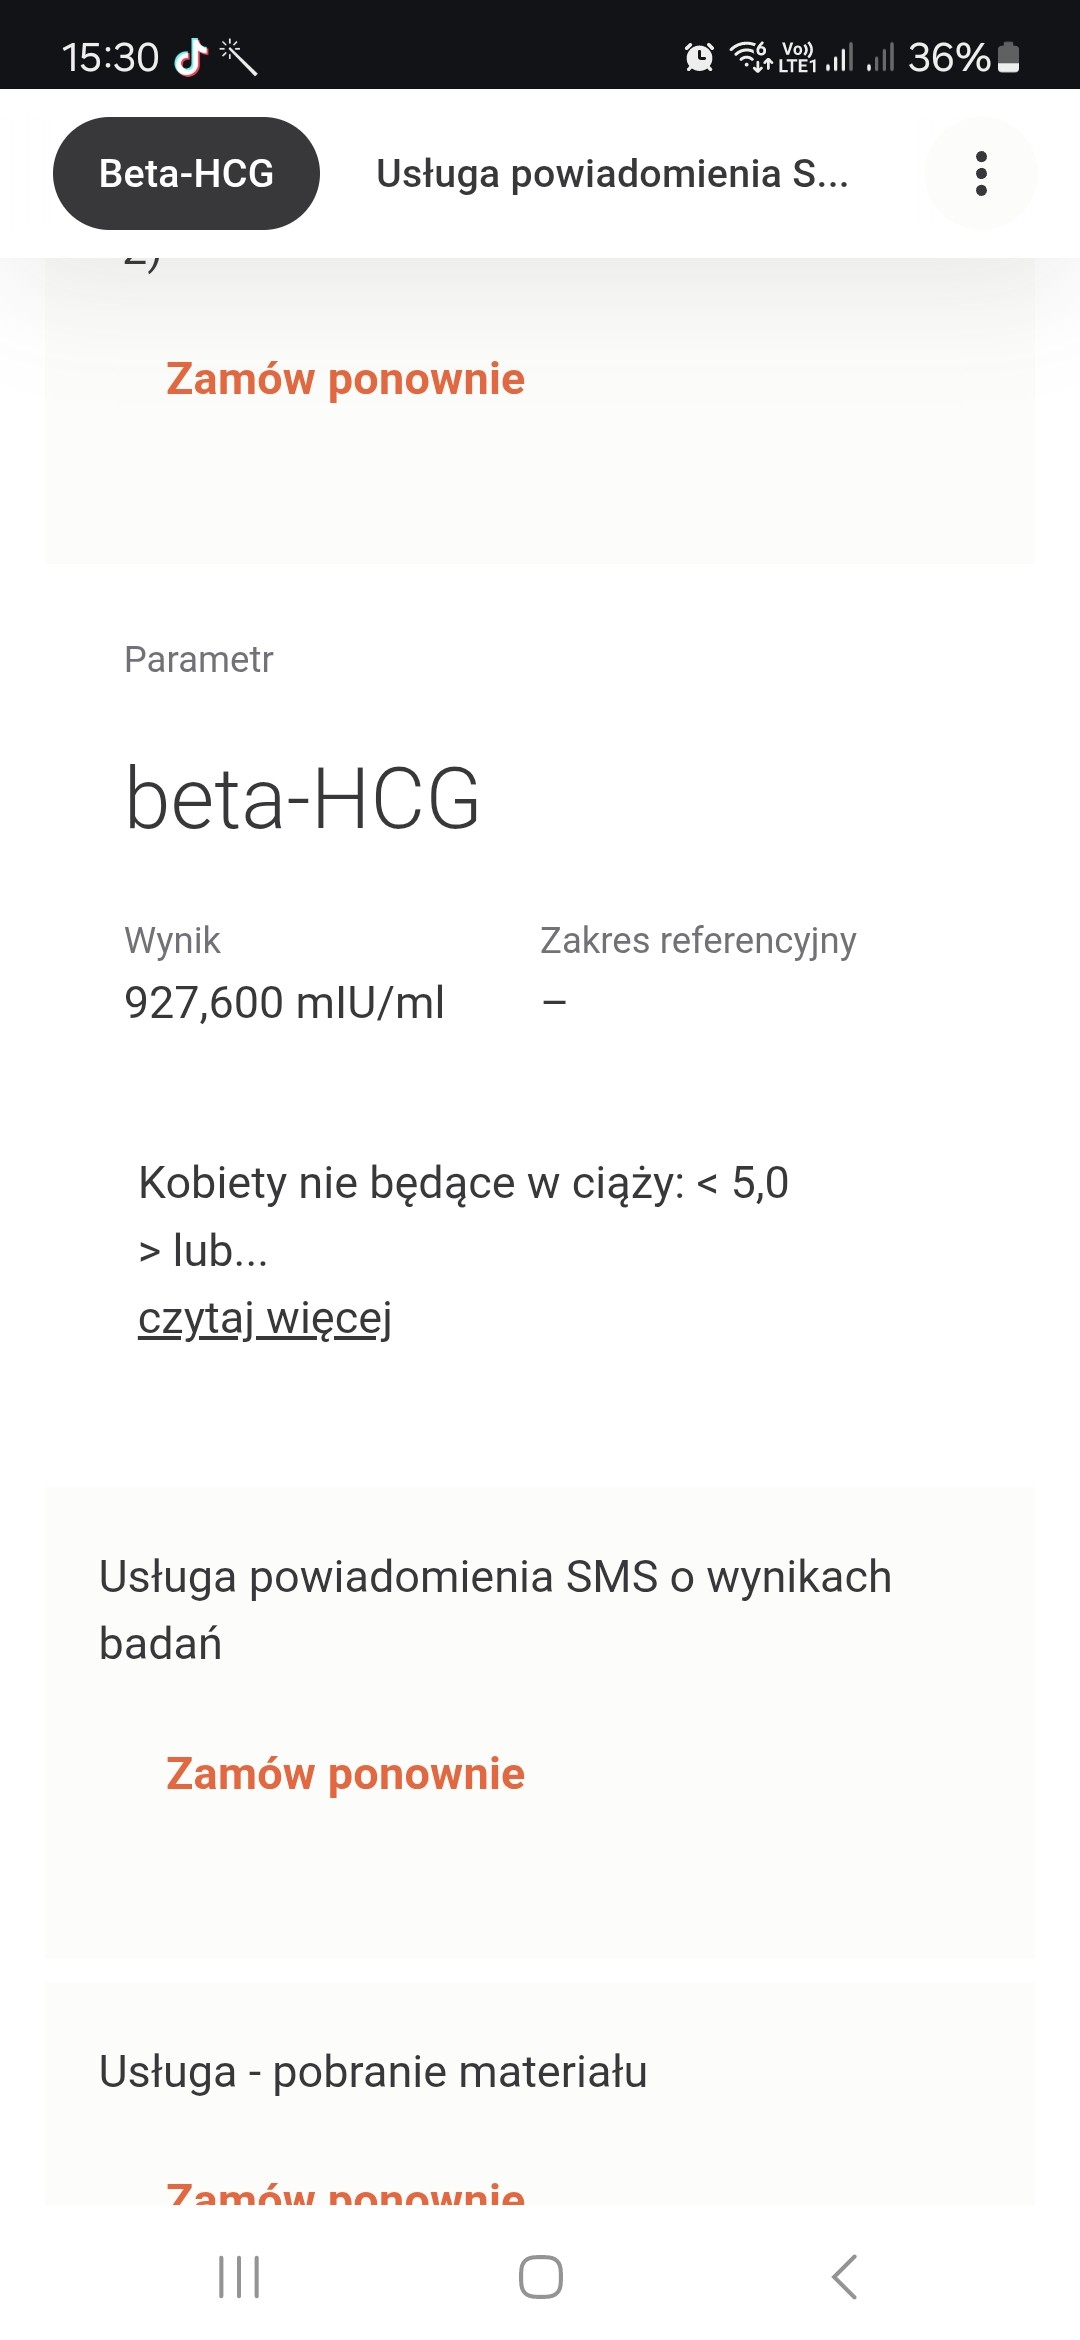Open Usługa powiadomienia SMS o wynikach badań
1080x2340 pixels.
pyautogui.click(x=495, y=1609)
